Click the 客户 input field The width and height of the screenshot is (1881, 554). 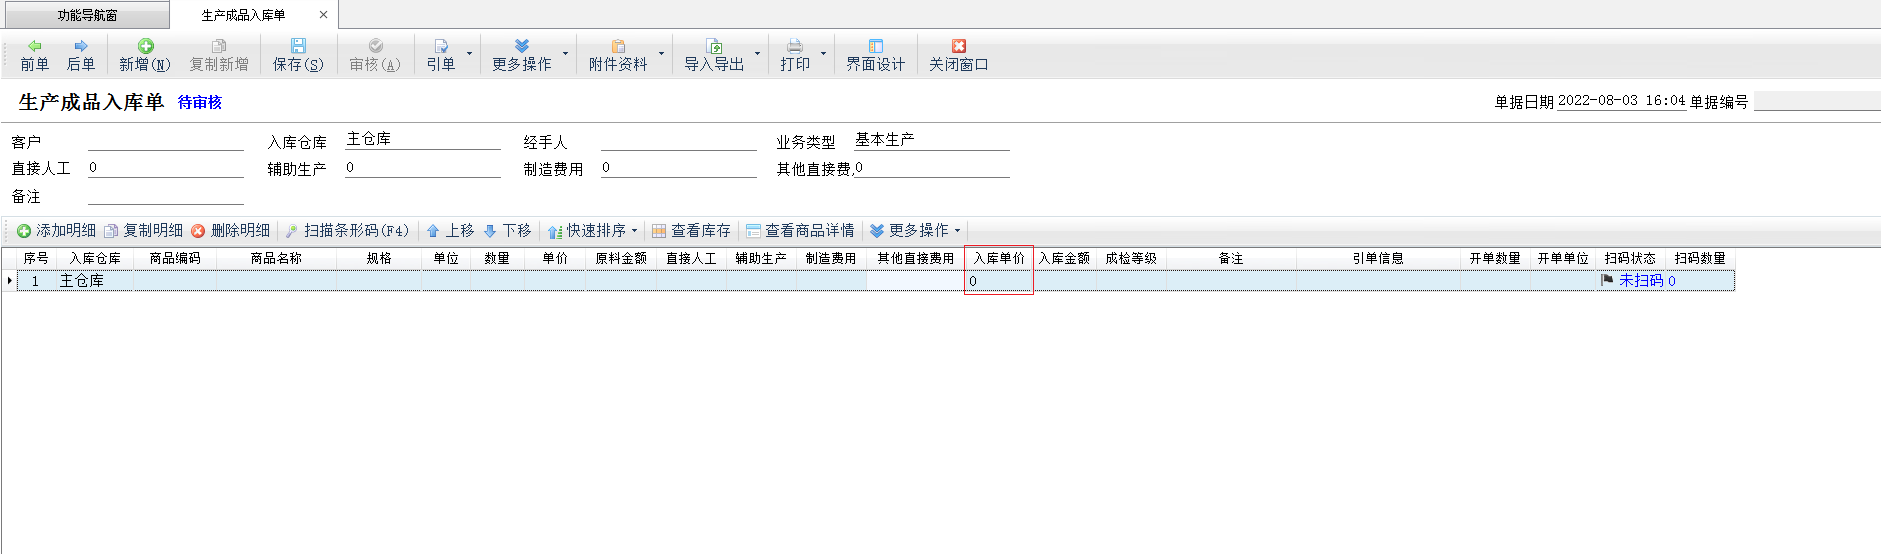point(166,142)
